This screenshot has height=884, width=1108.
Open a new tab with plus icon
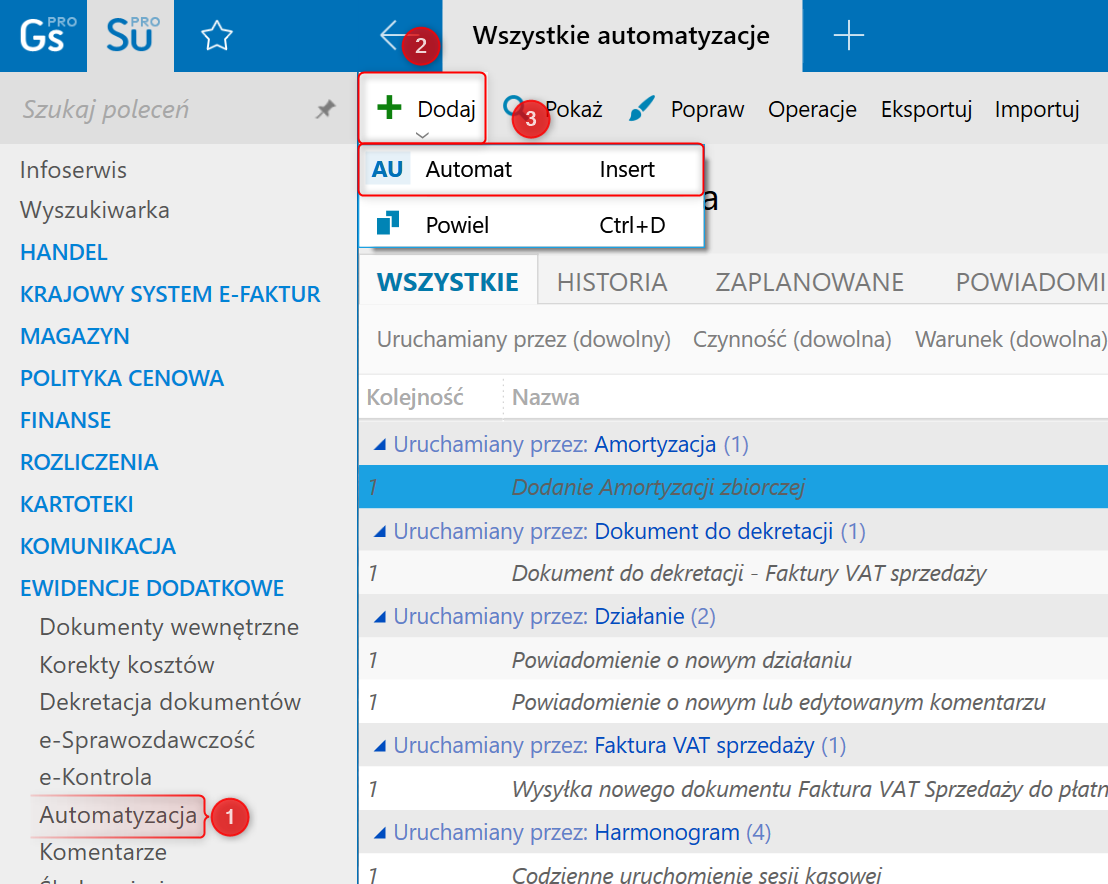848,36
